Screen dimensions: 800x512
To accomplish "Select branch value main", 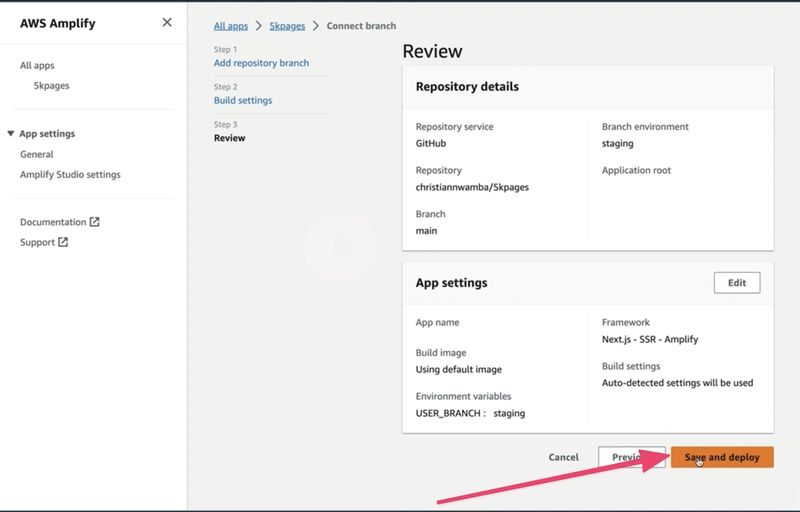I will coord(426,231).
